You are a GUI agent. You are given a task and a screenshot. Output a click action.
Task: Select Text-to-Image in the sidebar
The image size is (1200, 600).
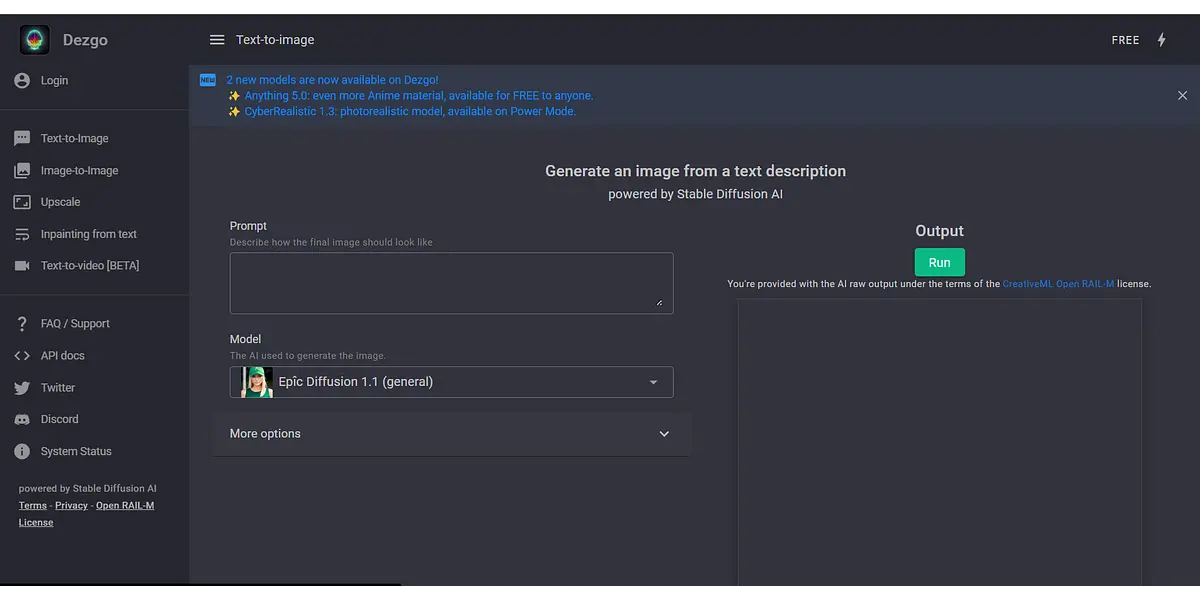coord(74,139)
